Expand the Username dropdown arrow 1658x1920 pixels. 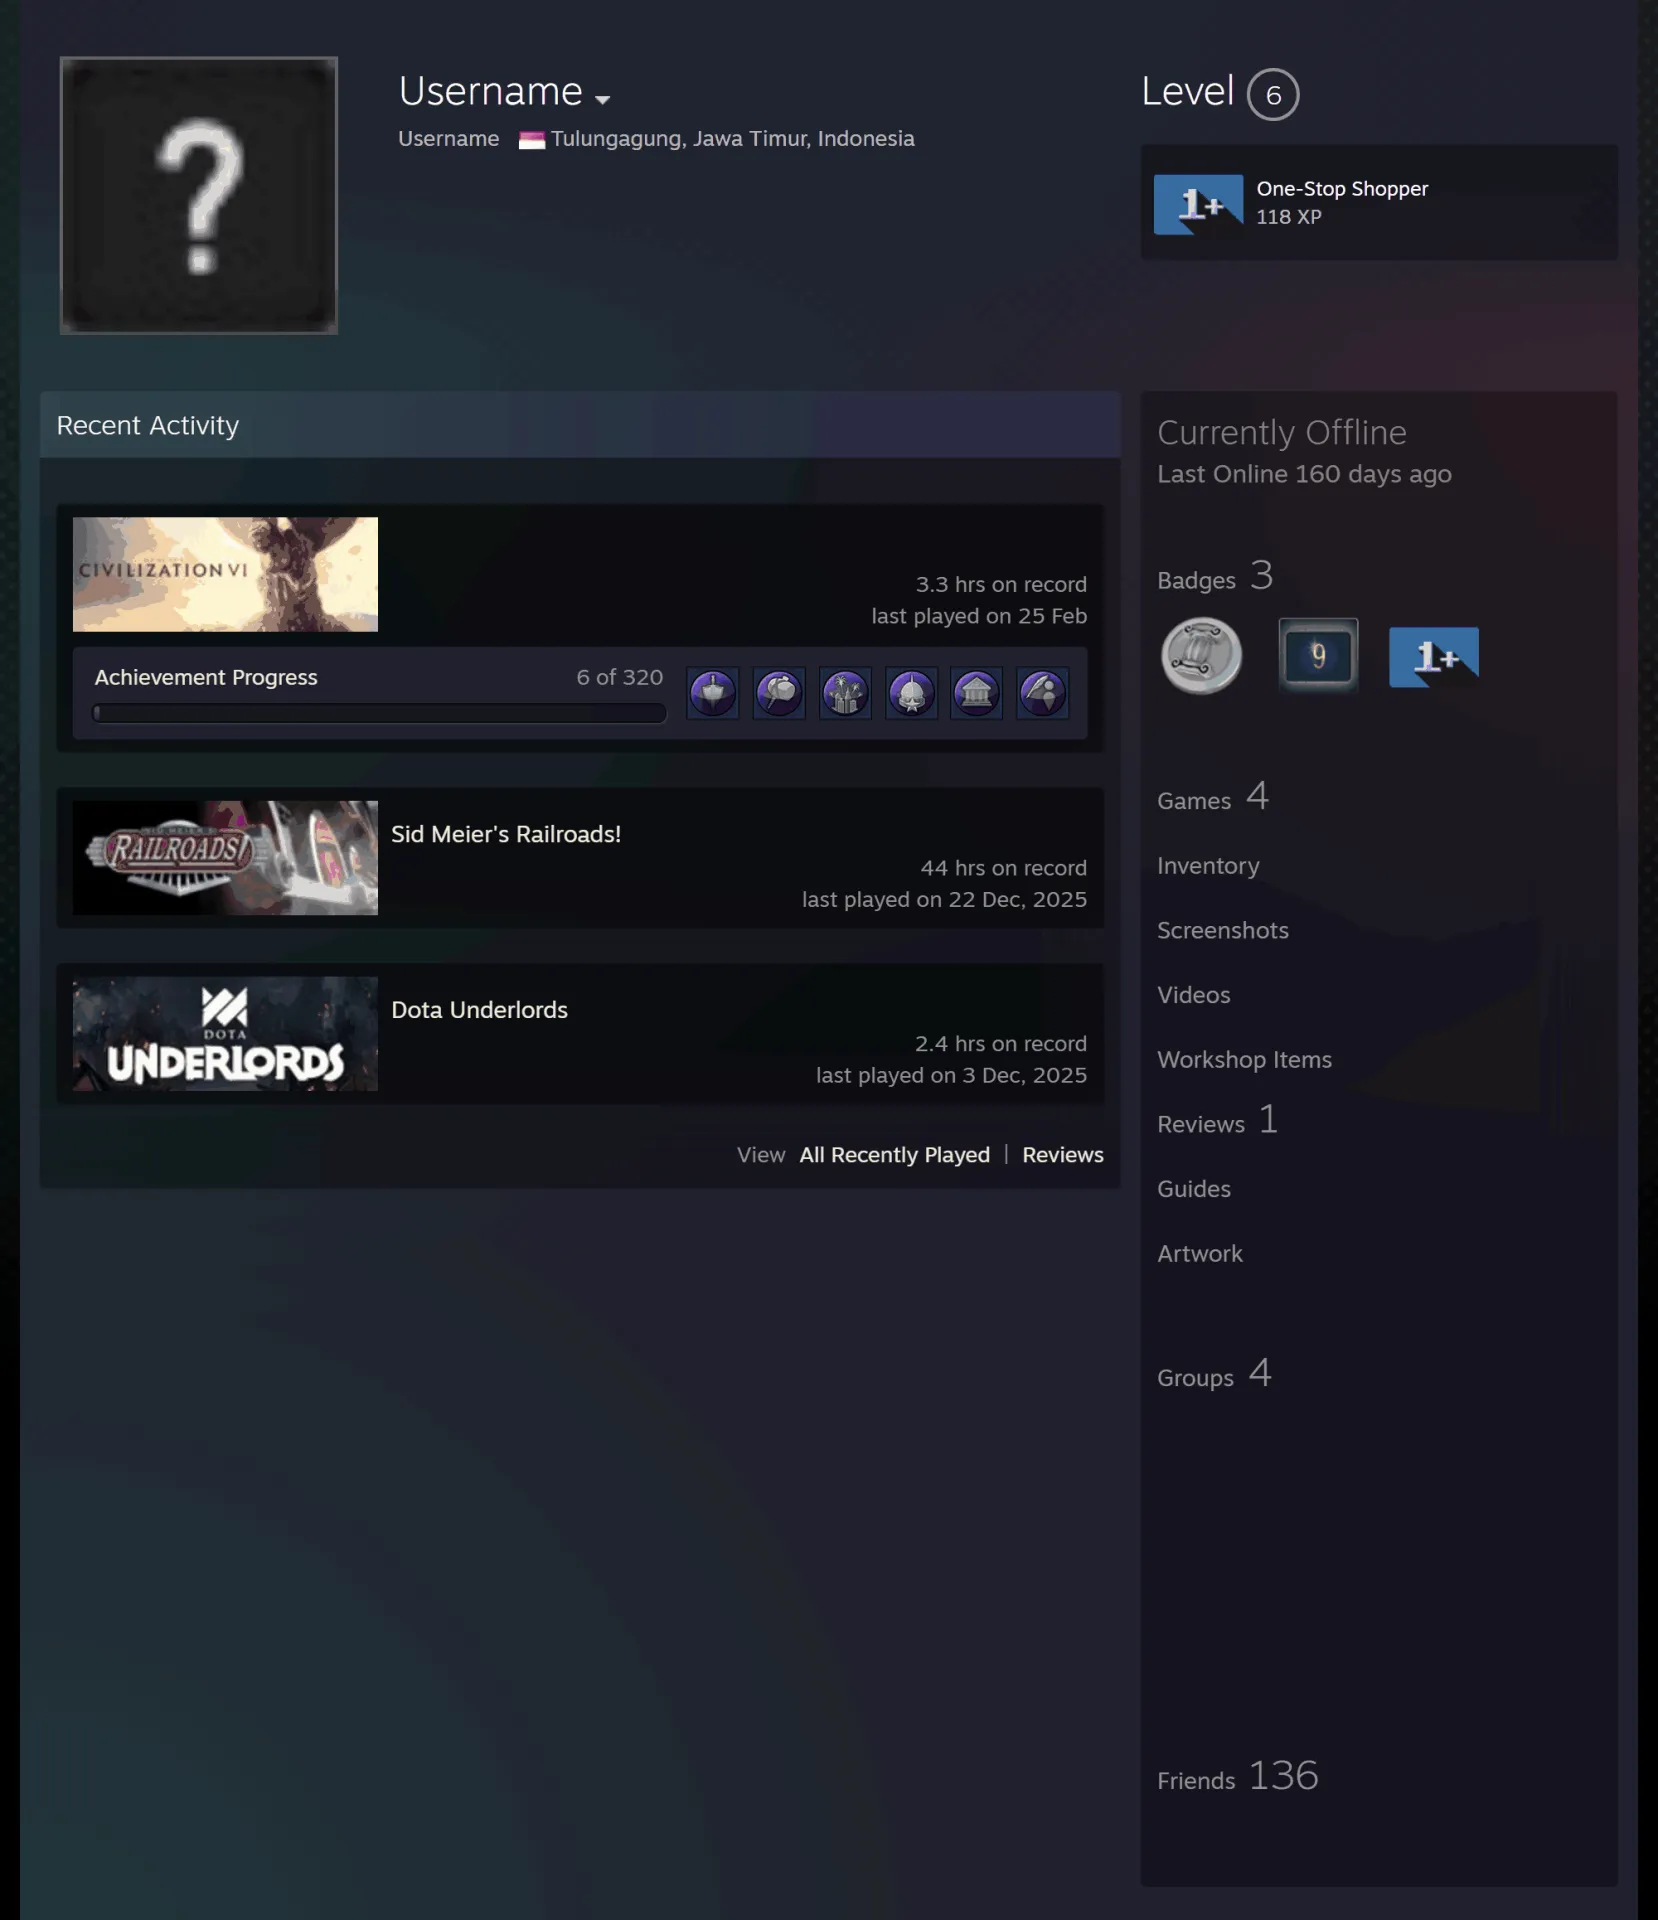(602, 99)
